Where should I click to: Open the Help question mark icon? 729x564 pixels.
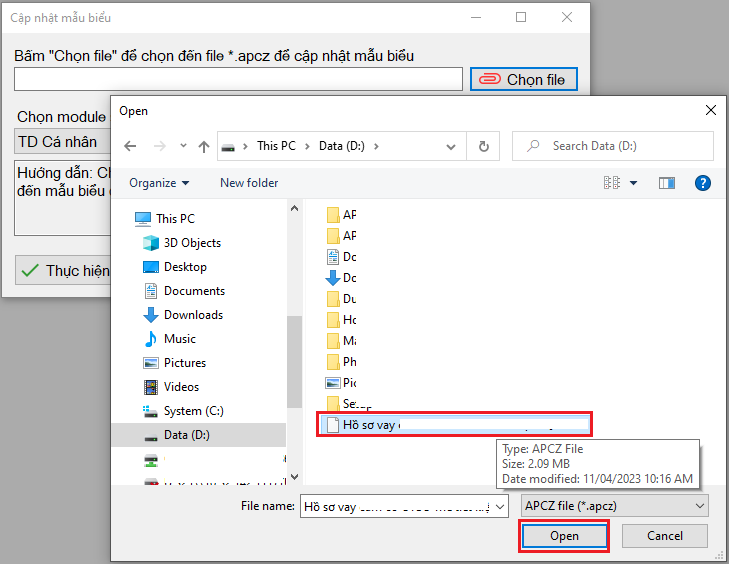point(703,183)
